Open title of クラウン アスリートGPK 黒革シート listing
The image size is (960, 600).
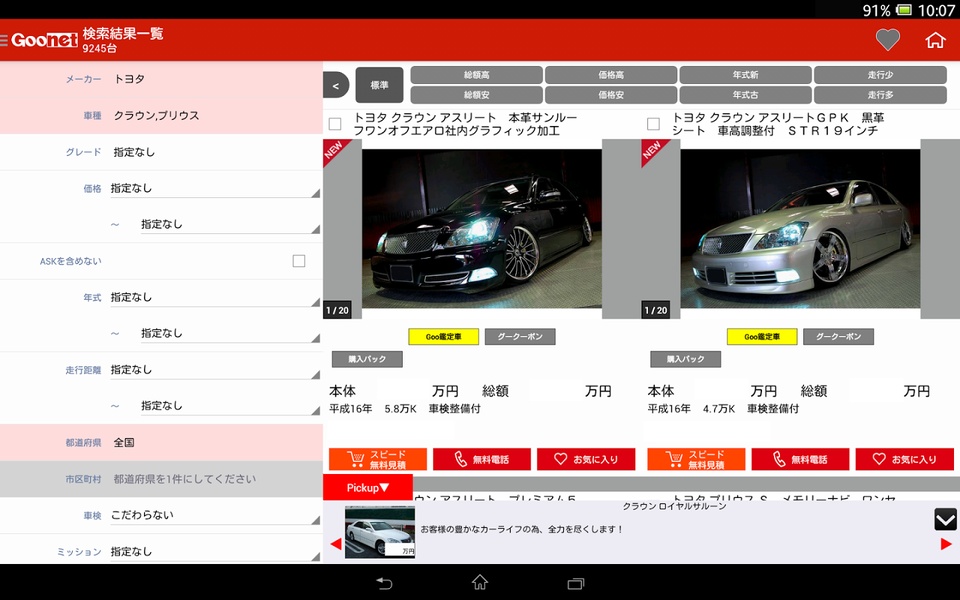pos(779,124)
